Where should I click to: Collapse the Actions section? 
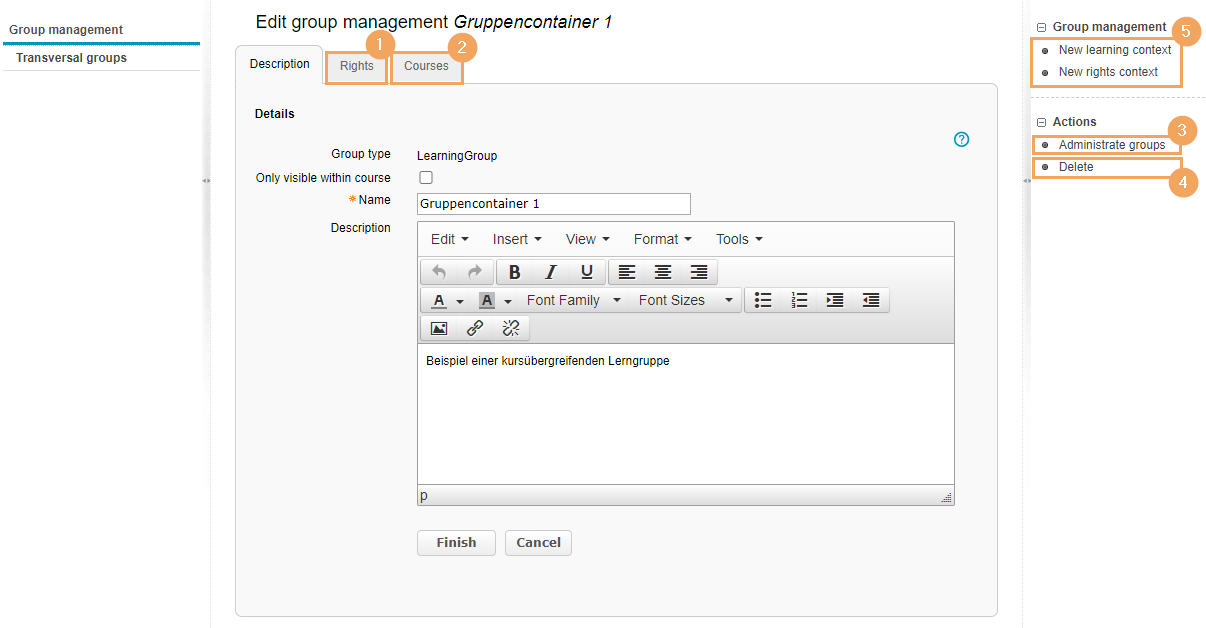pos(1042,122)
